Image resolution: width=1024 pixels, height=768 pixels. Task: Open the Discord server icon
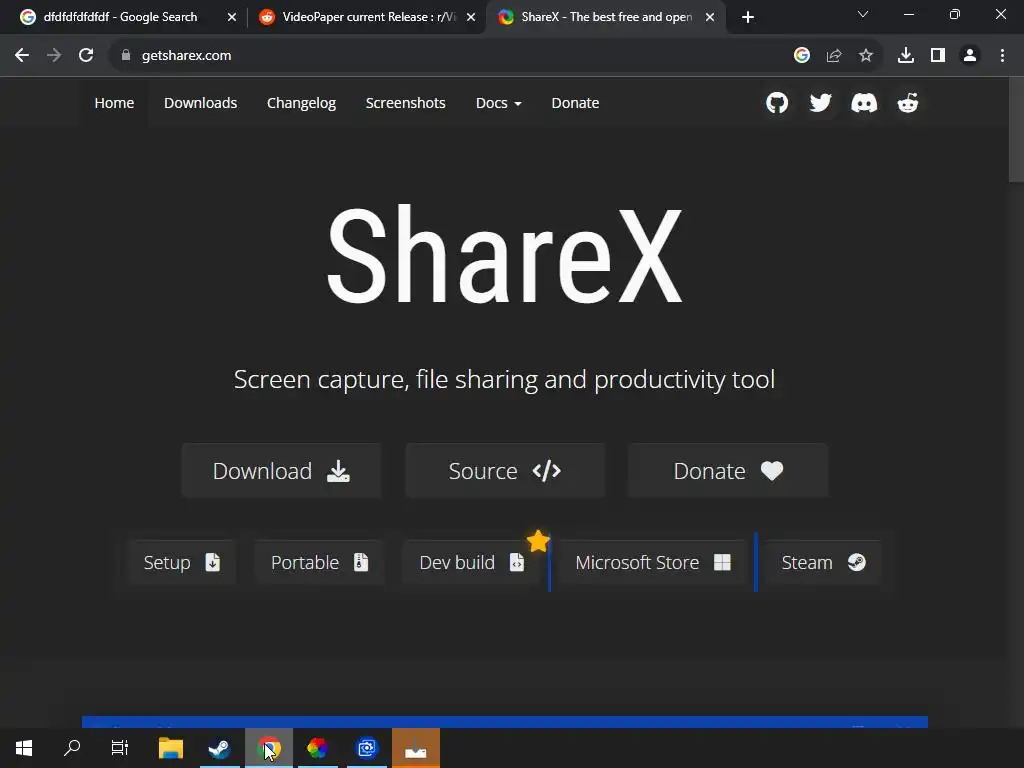864,103
